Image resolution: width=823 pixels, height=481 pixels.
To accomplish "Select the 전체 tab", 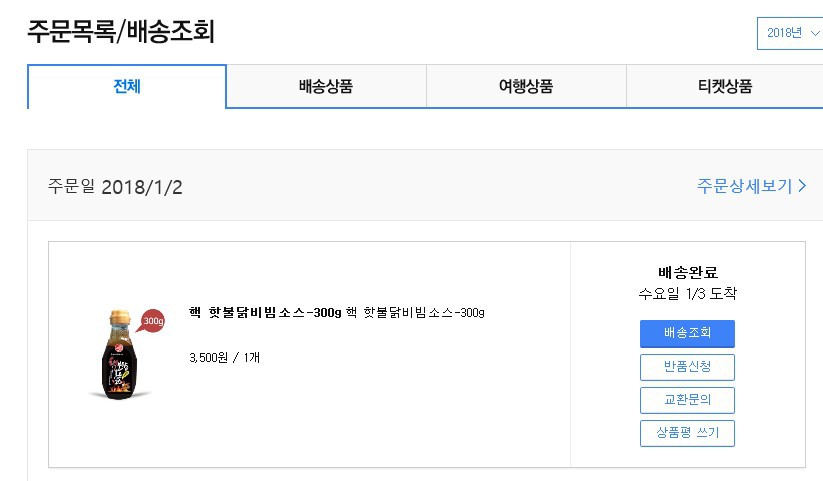I will tap(127, 86).
